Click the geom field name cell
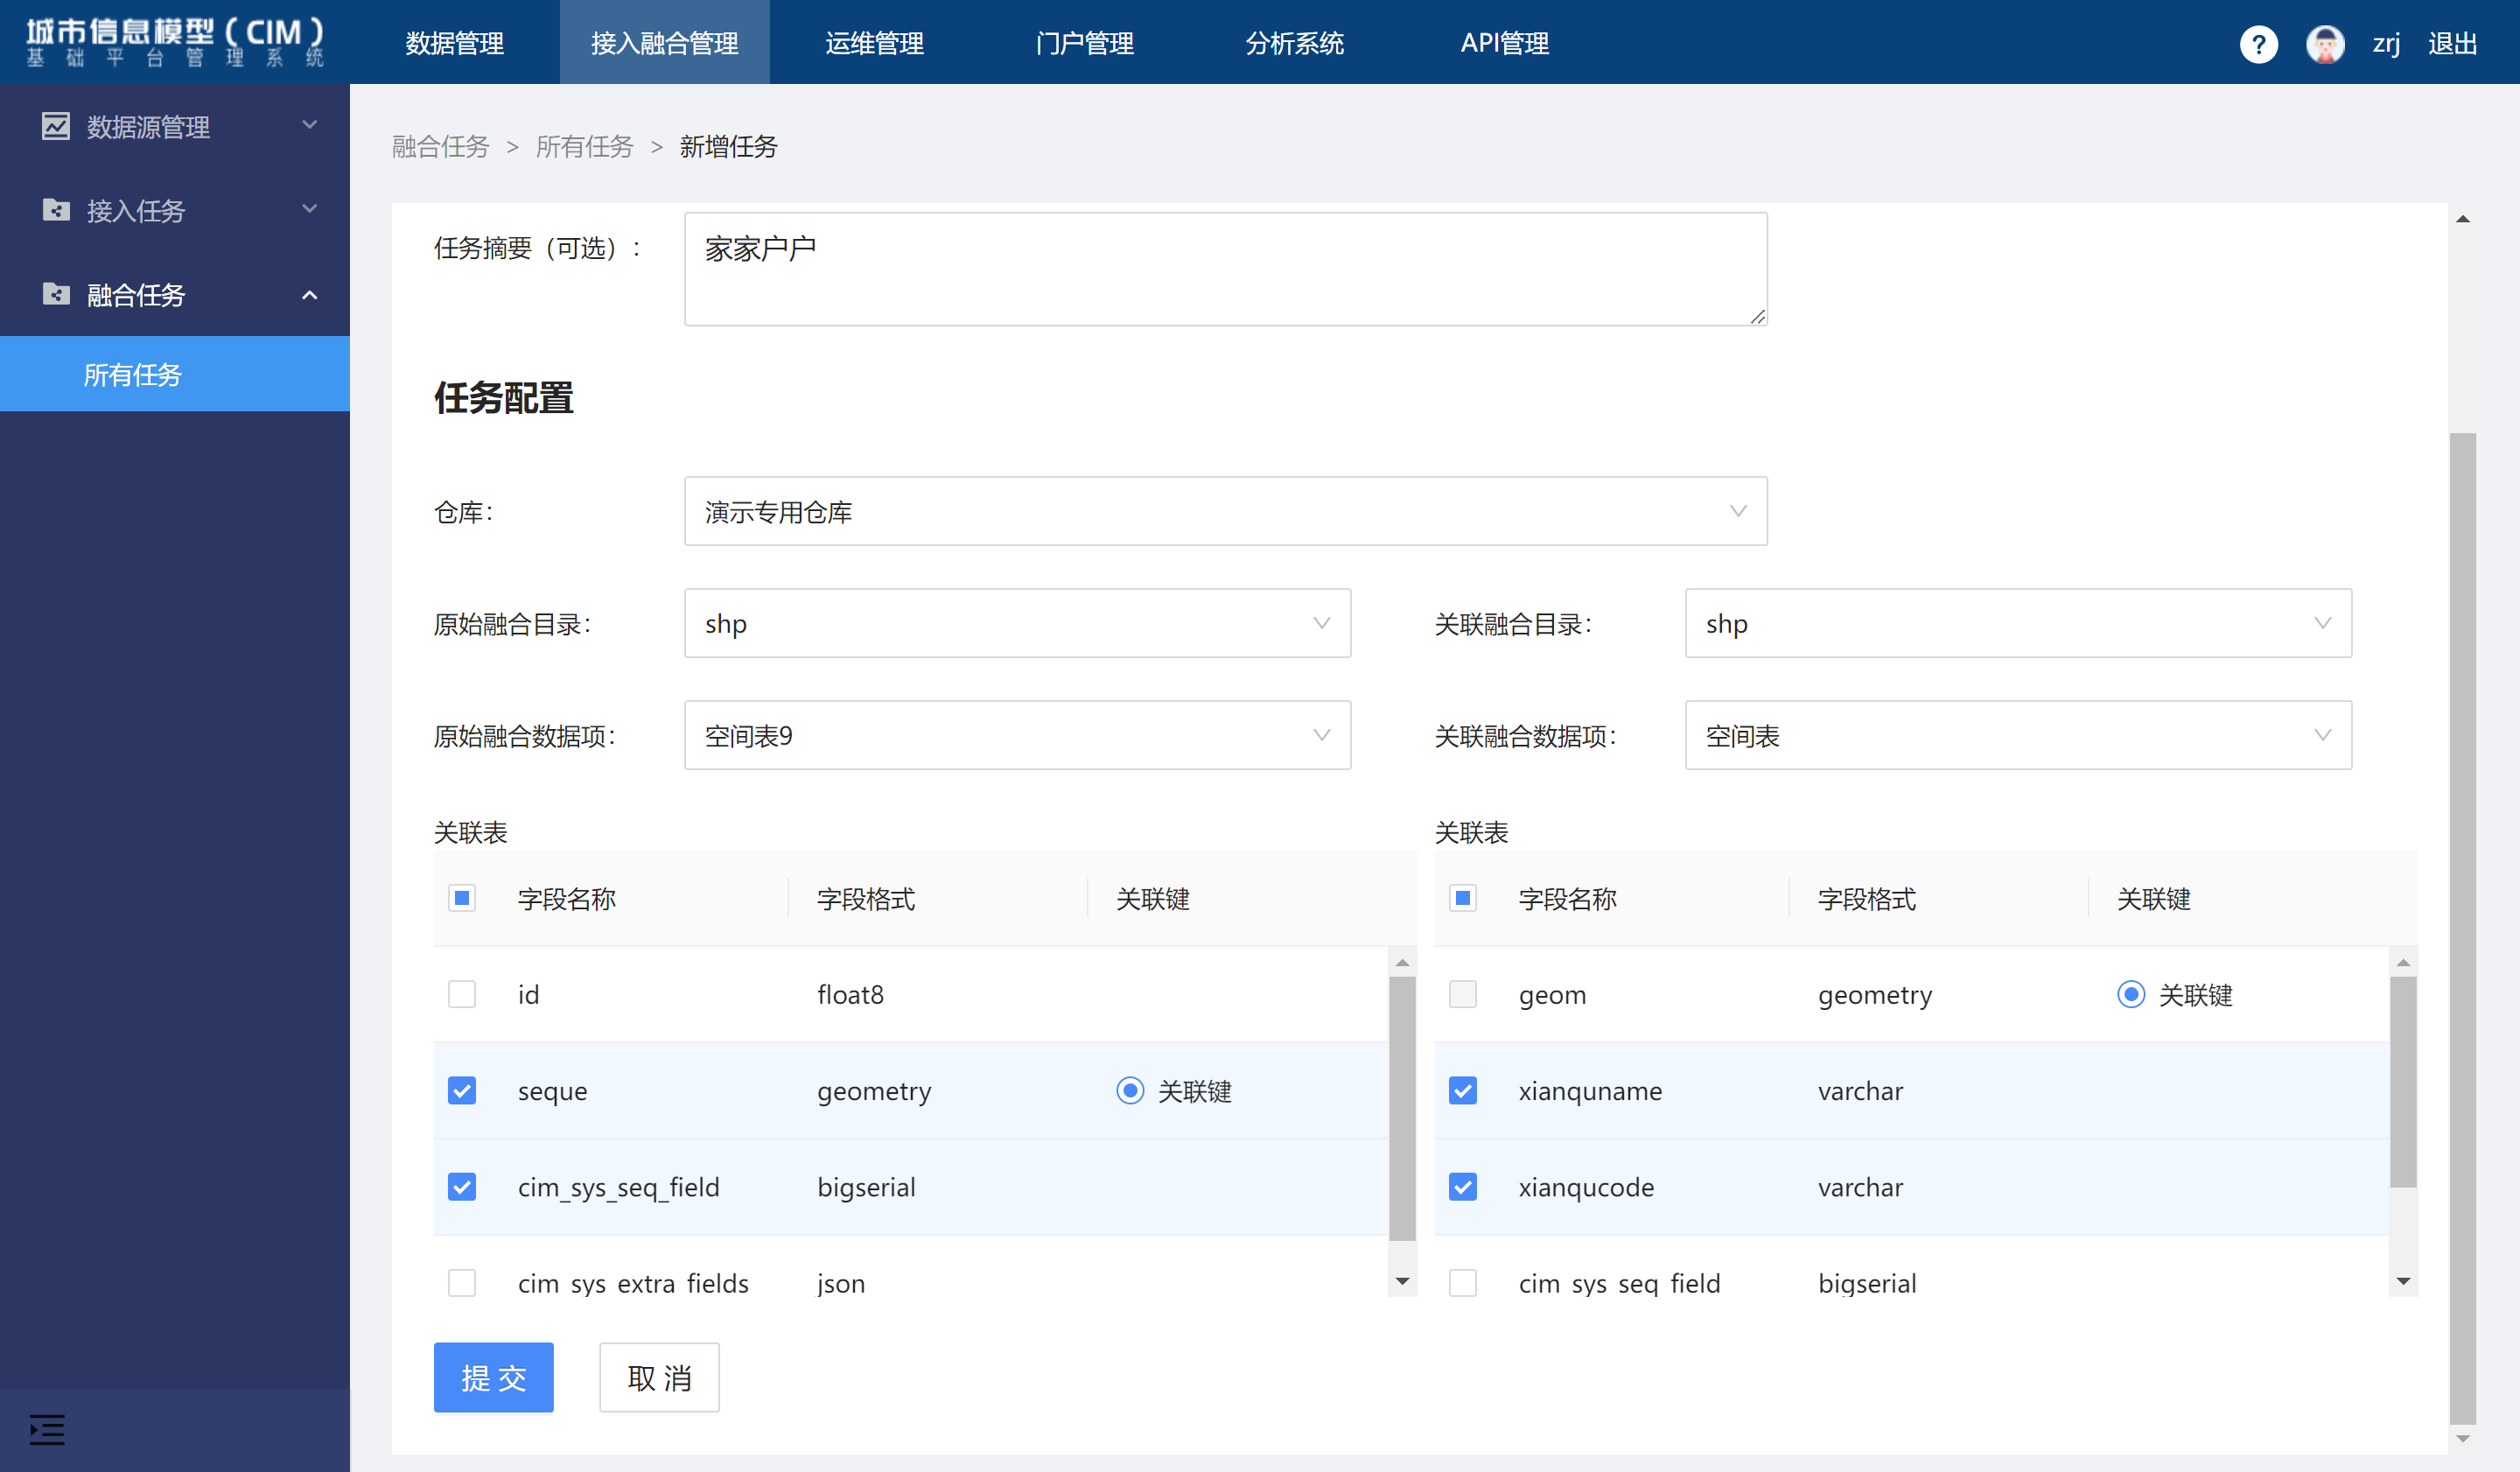This screenshot has height=1472, width=2520. click(x=1552, y=995)
